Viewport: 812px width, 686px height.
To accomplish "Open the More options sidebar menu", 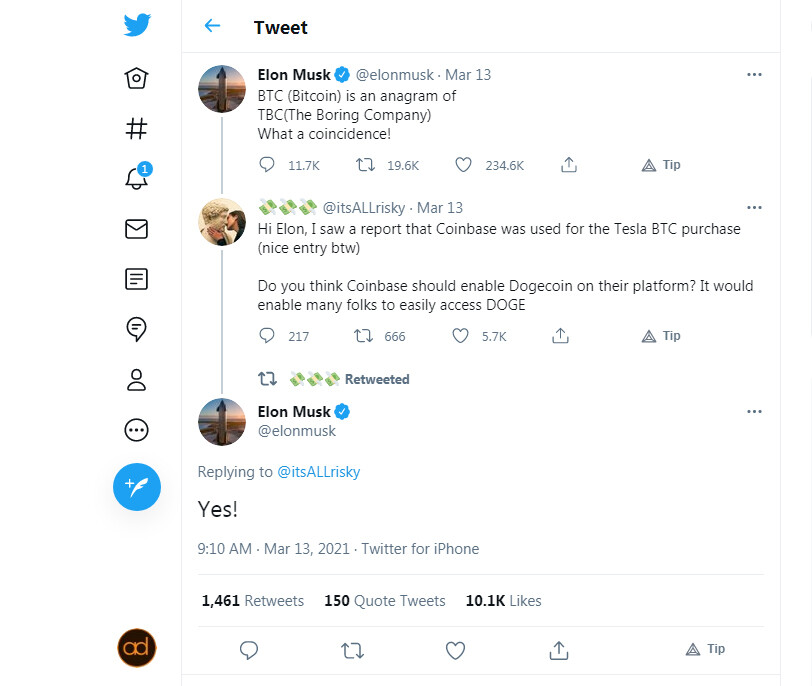I will (x=136, y=430).
